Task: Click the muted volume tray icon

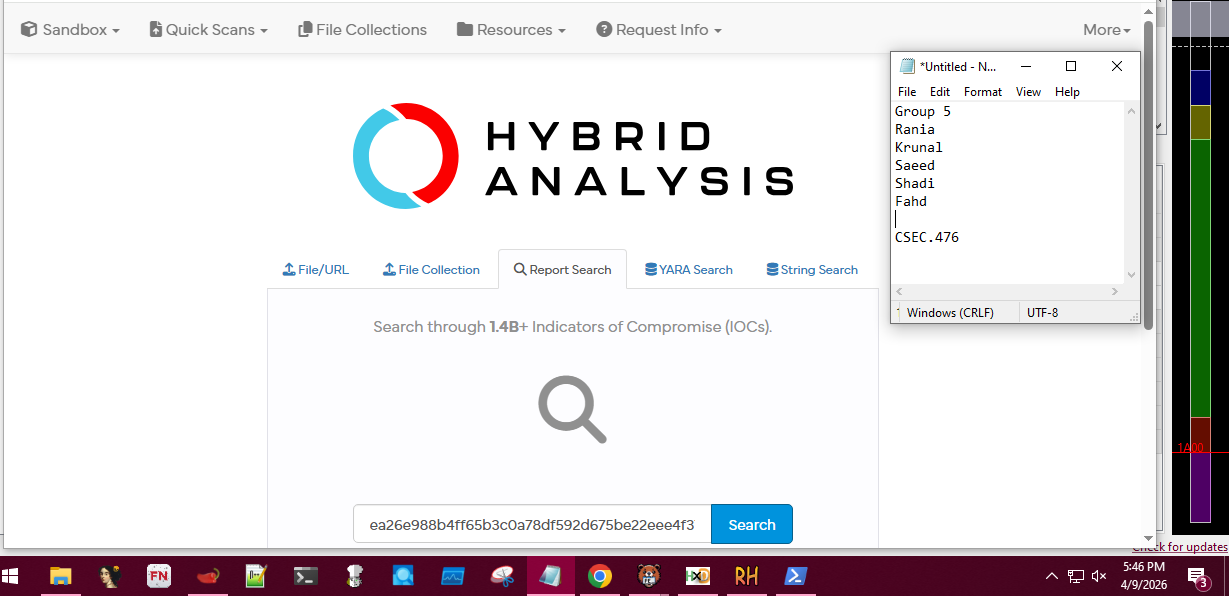Action: (1099, 576)
